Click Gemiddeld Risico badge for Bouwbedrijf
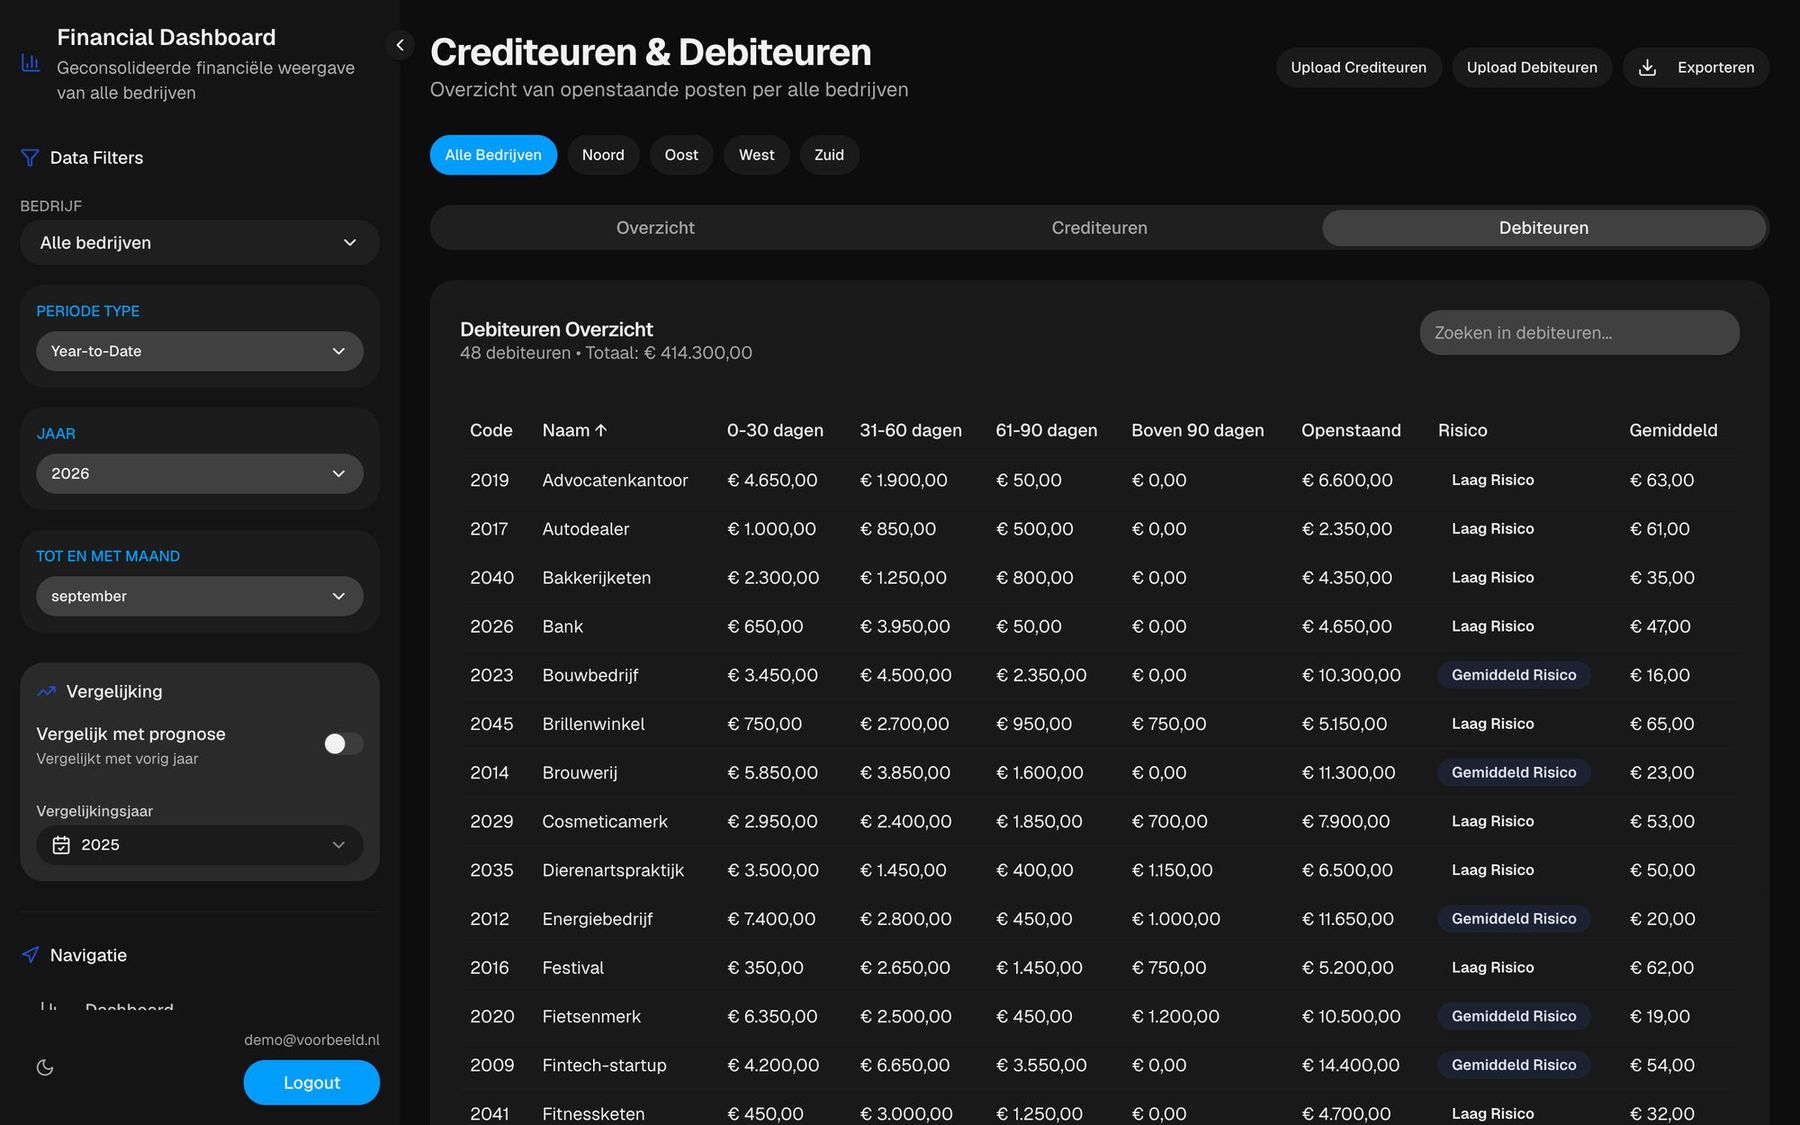 click(1514, 675)
